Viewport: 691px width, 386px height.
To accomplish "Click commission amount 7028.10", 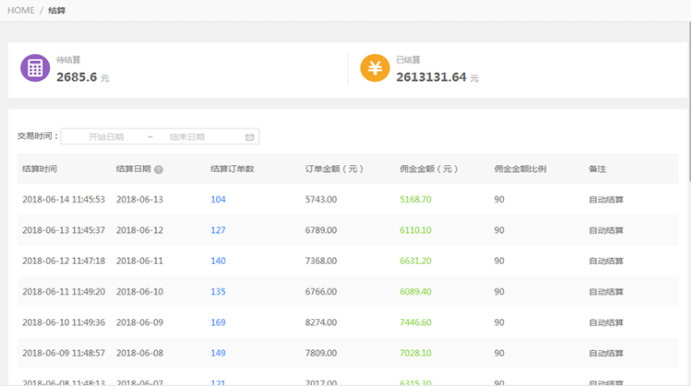I will click(x=416, y=353).
